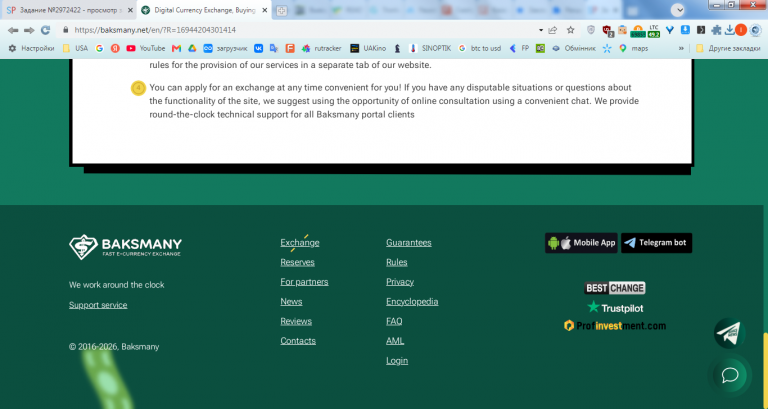This screenshot has height=409, width=768.
Task: Open the Reserves footer link
Action: pos(297,262)
